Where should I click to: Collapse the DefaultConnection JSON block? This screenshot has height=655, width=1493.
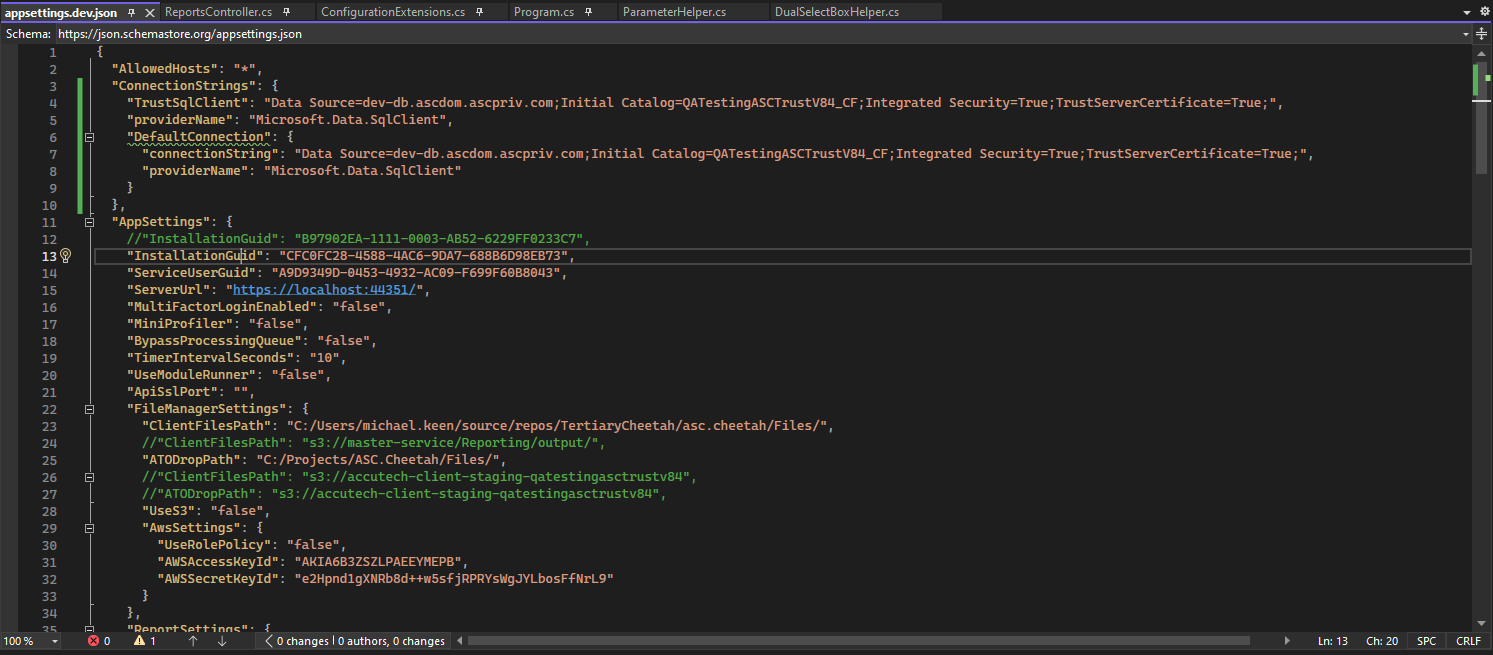point(89,137)
